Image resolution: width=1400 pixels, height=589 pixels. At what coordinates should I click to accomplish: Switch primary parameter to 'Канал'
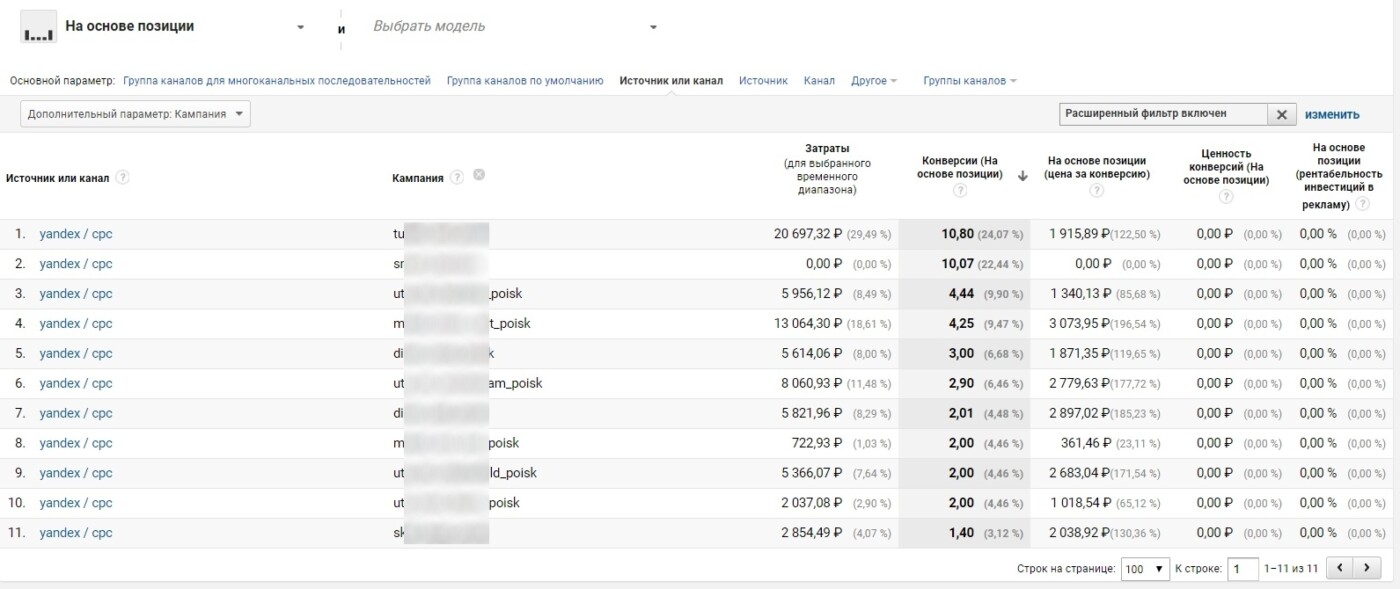click(x=819, y=81)
